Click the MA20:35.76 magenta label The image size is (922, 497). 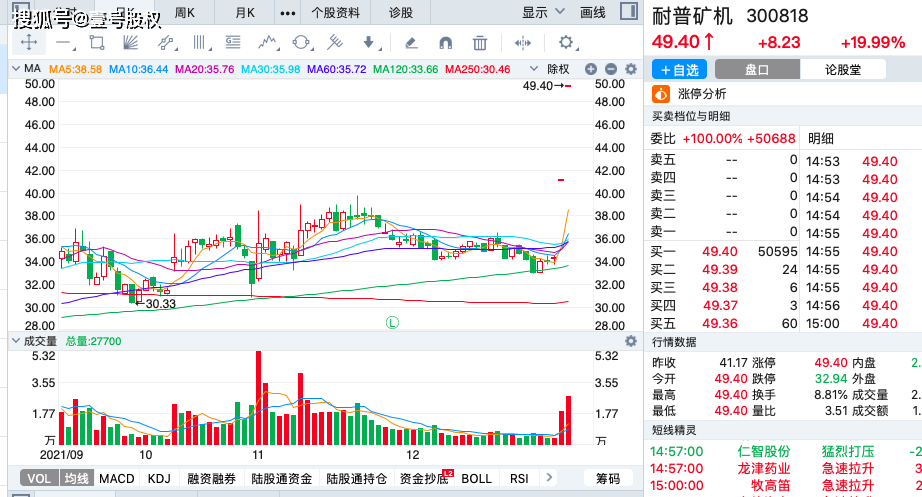tap(205, 69)
